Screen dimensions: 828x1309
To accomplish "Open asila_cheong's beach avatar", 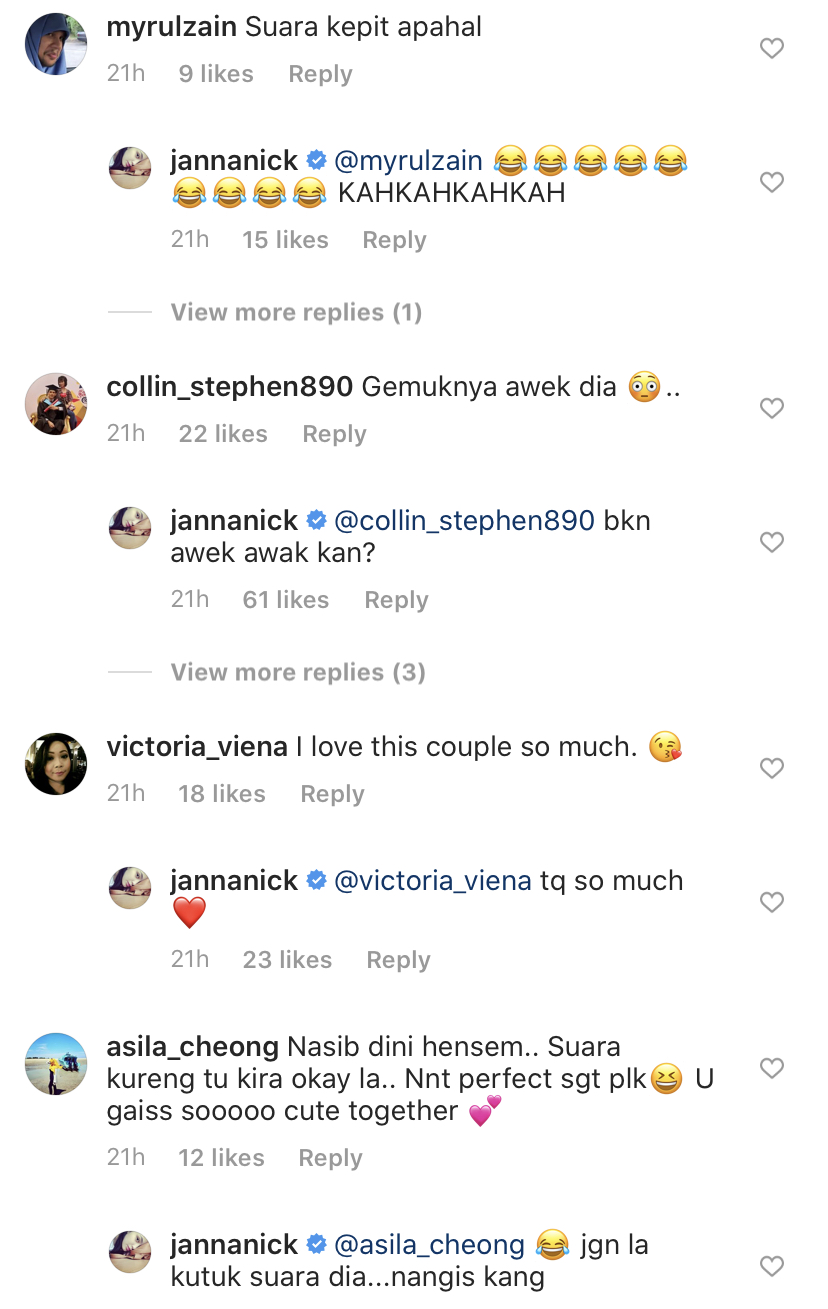I will click(x=55, y=1064).
